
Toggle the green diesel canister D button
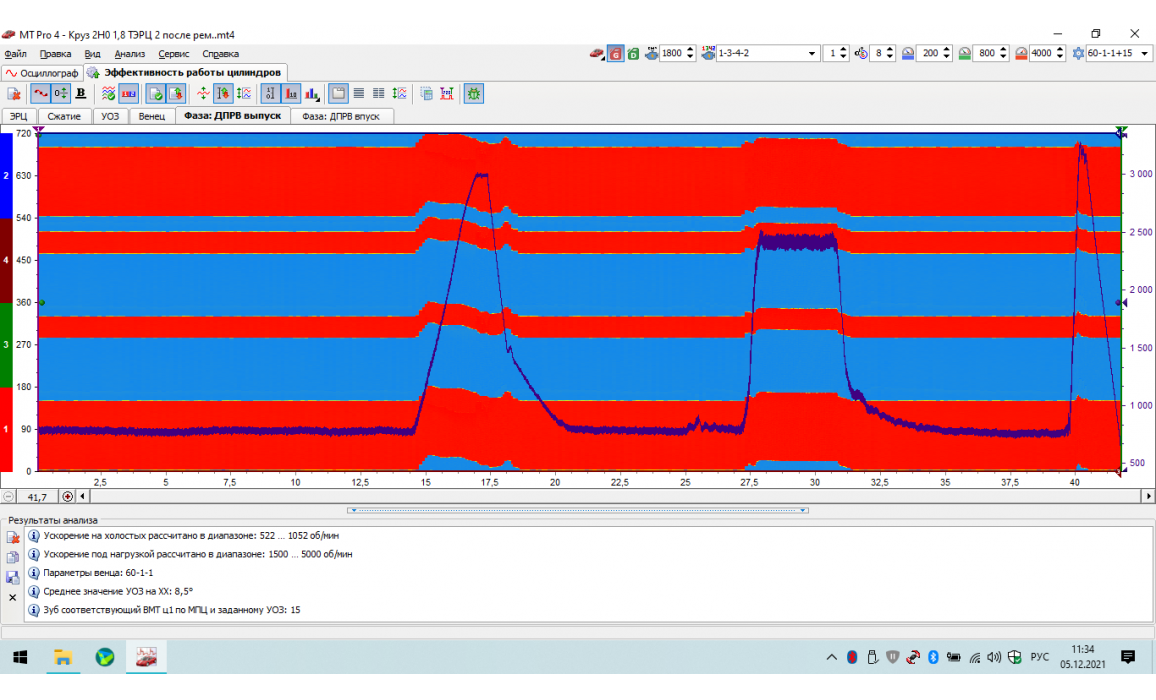click(x=633, y=53)
